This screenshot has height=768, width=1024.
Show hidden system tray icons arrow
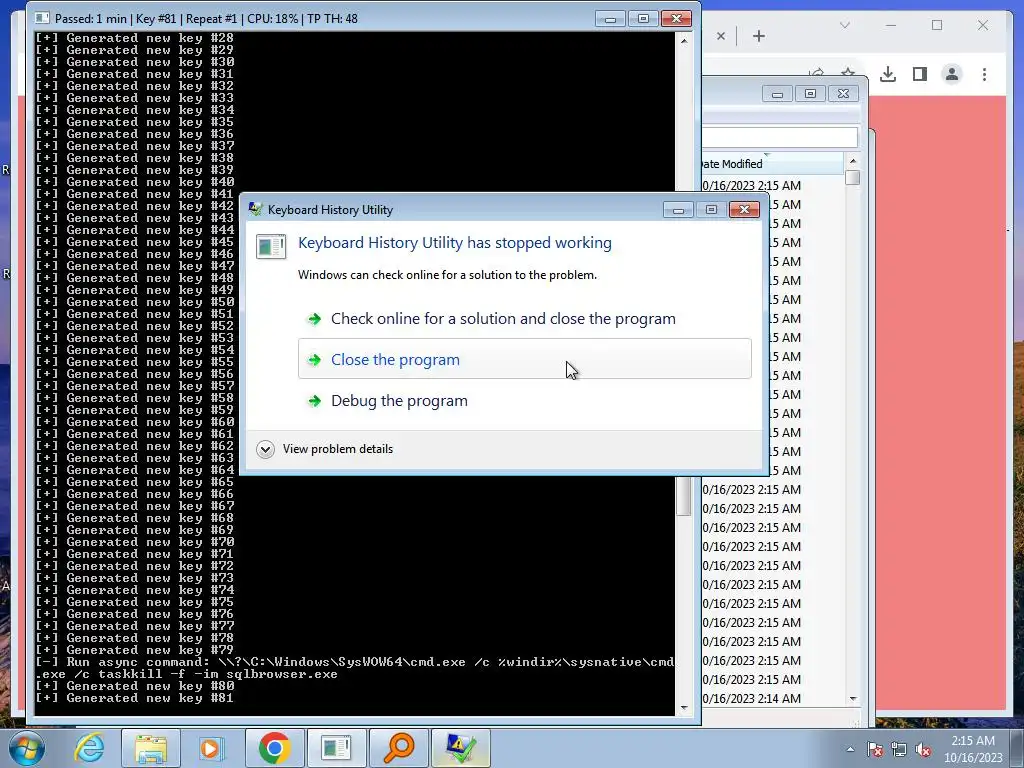coord(850,749)
